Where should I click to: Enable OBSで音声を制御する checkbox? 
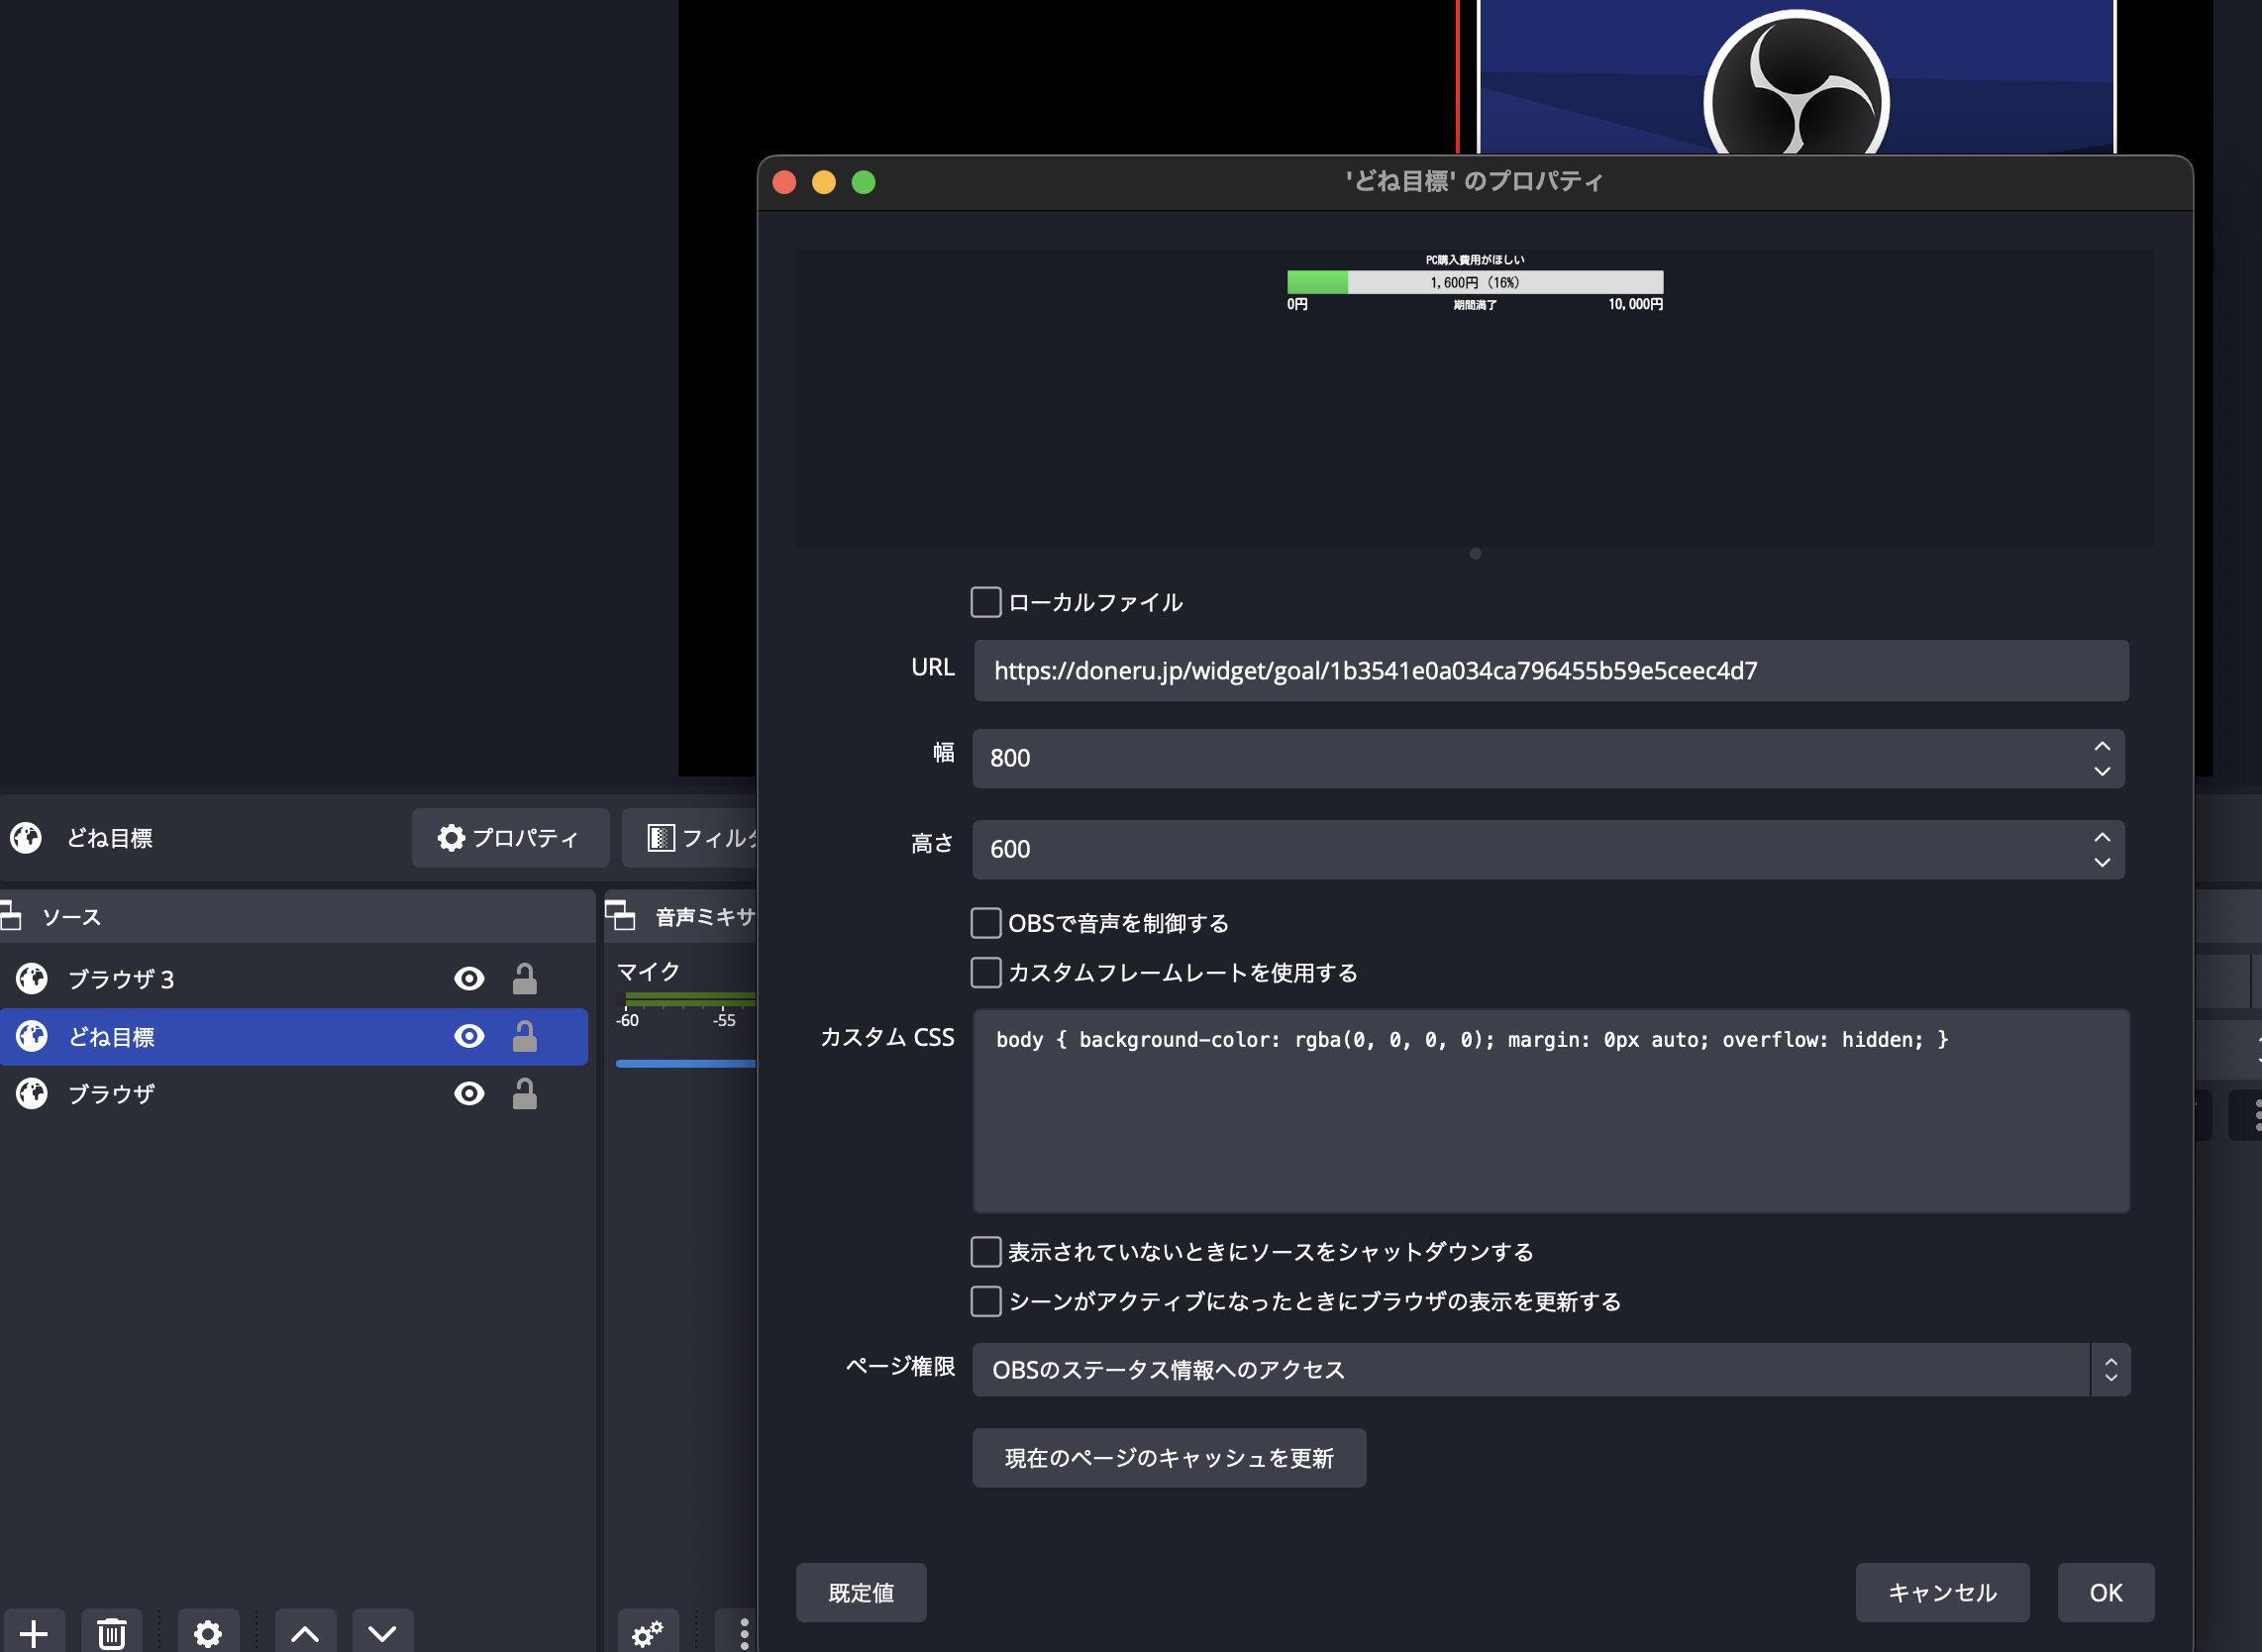[986, 923]
